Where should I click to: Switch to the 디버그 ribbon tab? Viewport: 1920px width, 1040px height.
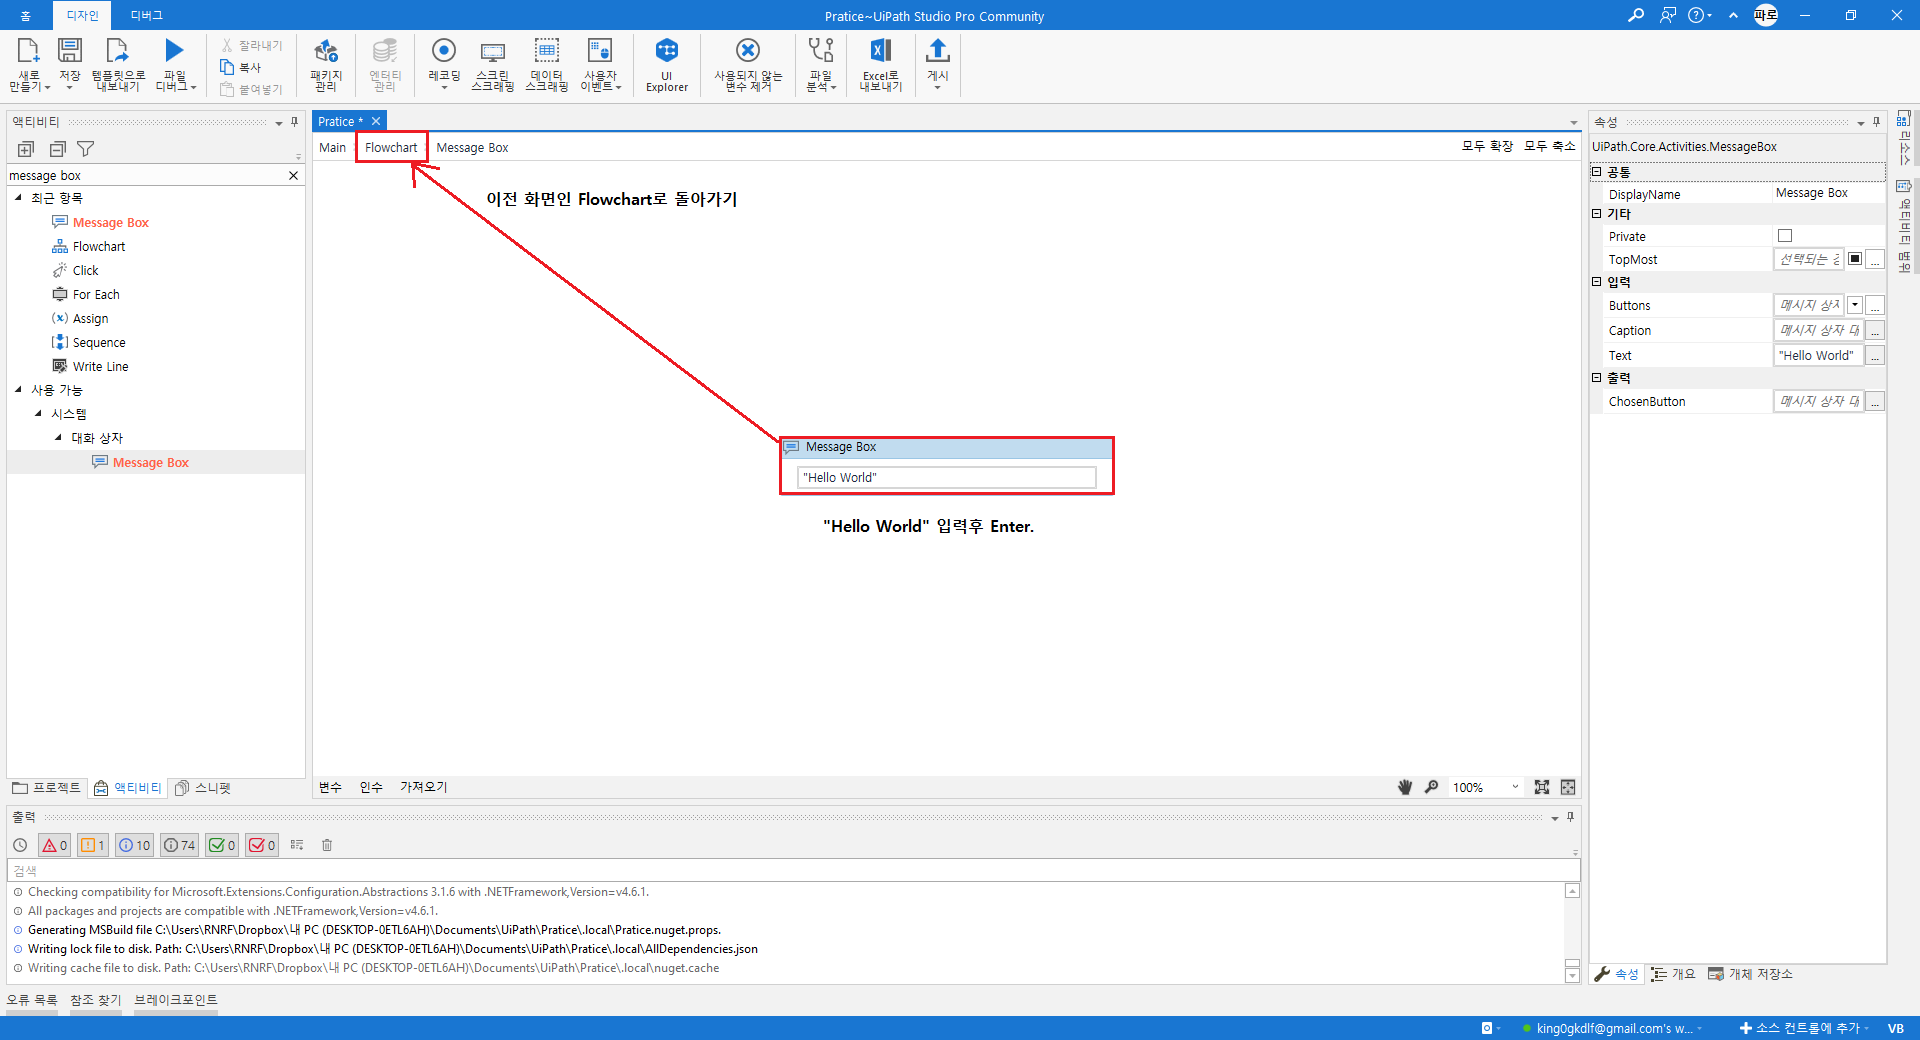tap(146, 15)
